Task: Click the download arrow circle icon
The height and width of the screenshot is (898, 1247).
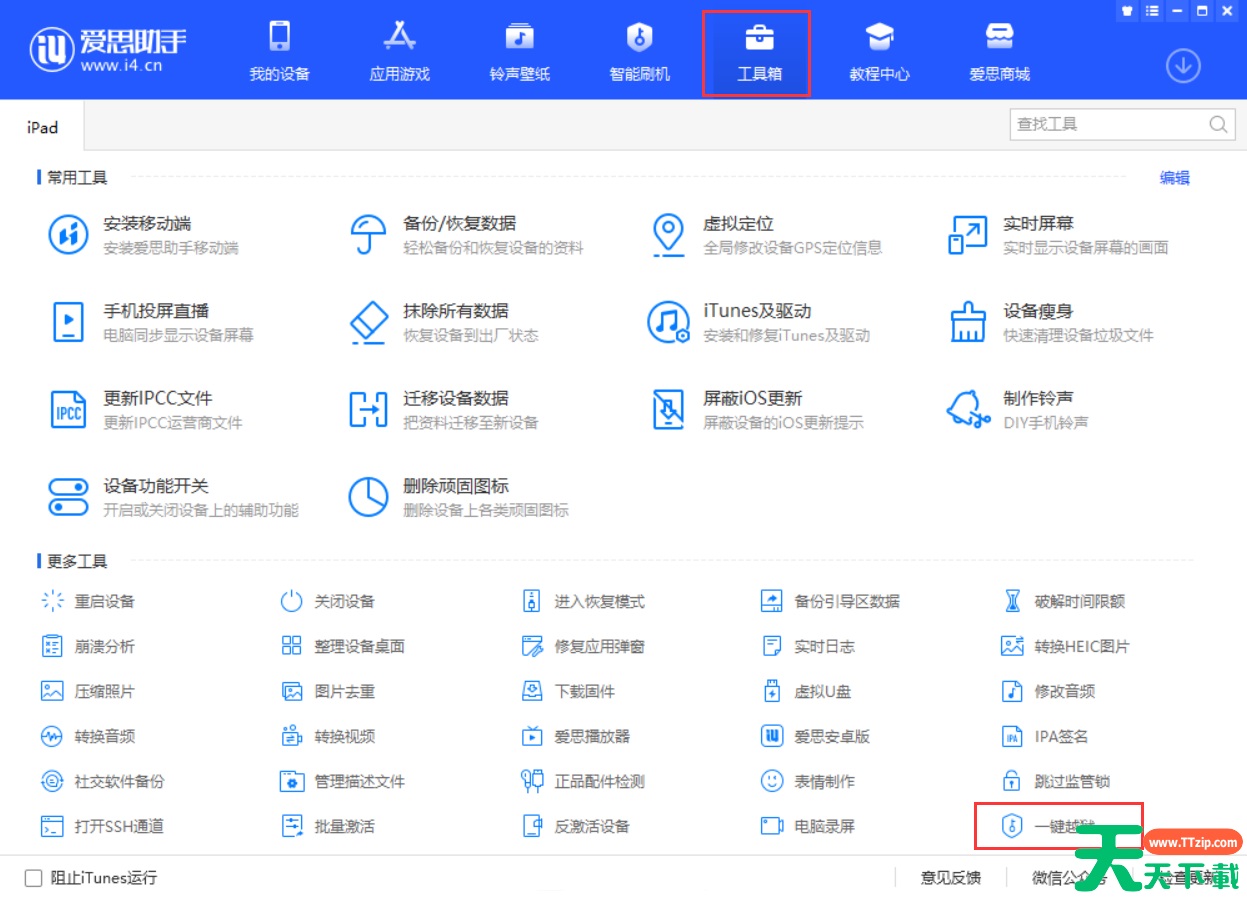Action: pos(1183,66)
